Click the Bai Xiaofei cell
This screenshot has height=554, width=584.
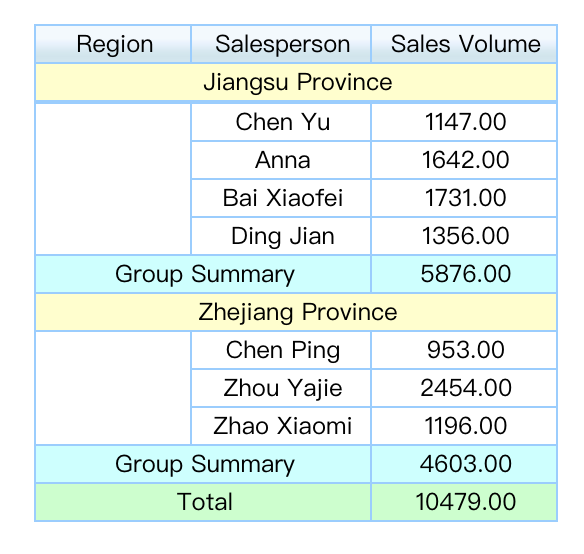click(281, 198)
